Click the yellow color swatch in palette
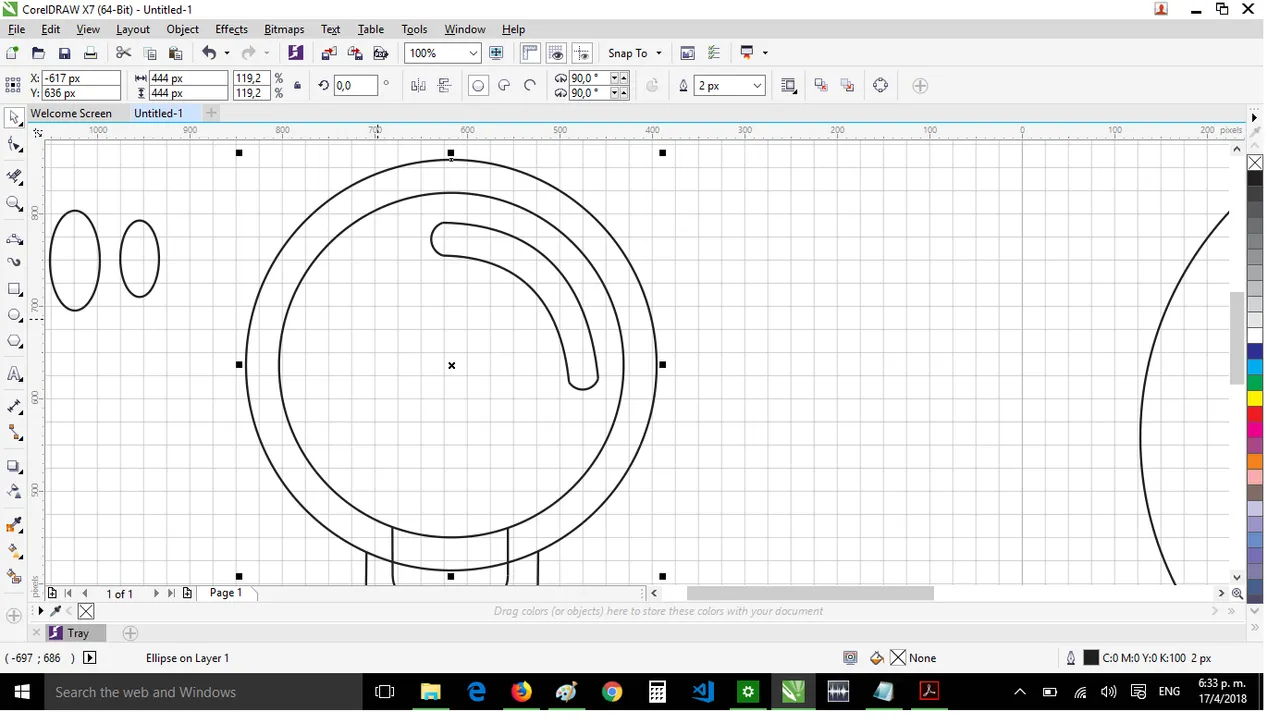 (1254, 399)
